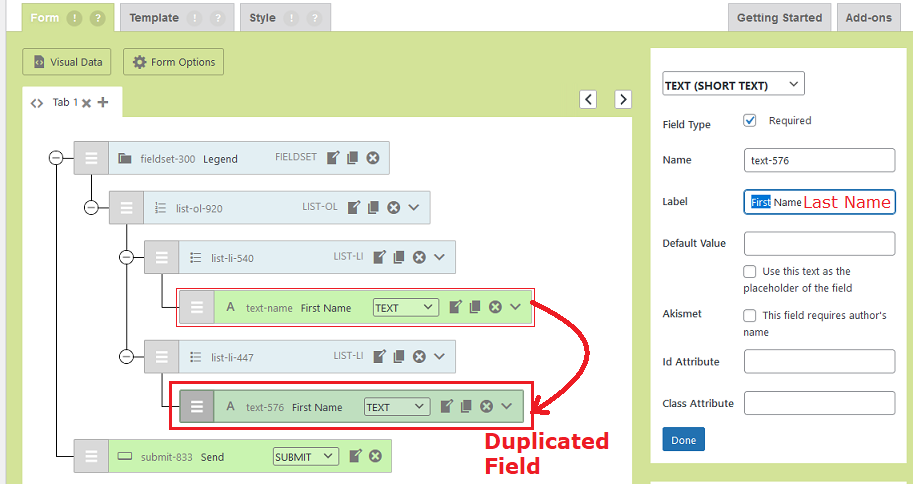Add a new tab with plus icon
This screenshot has width=913, height=484.
(x=103, y=102)
